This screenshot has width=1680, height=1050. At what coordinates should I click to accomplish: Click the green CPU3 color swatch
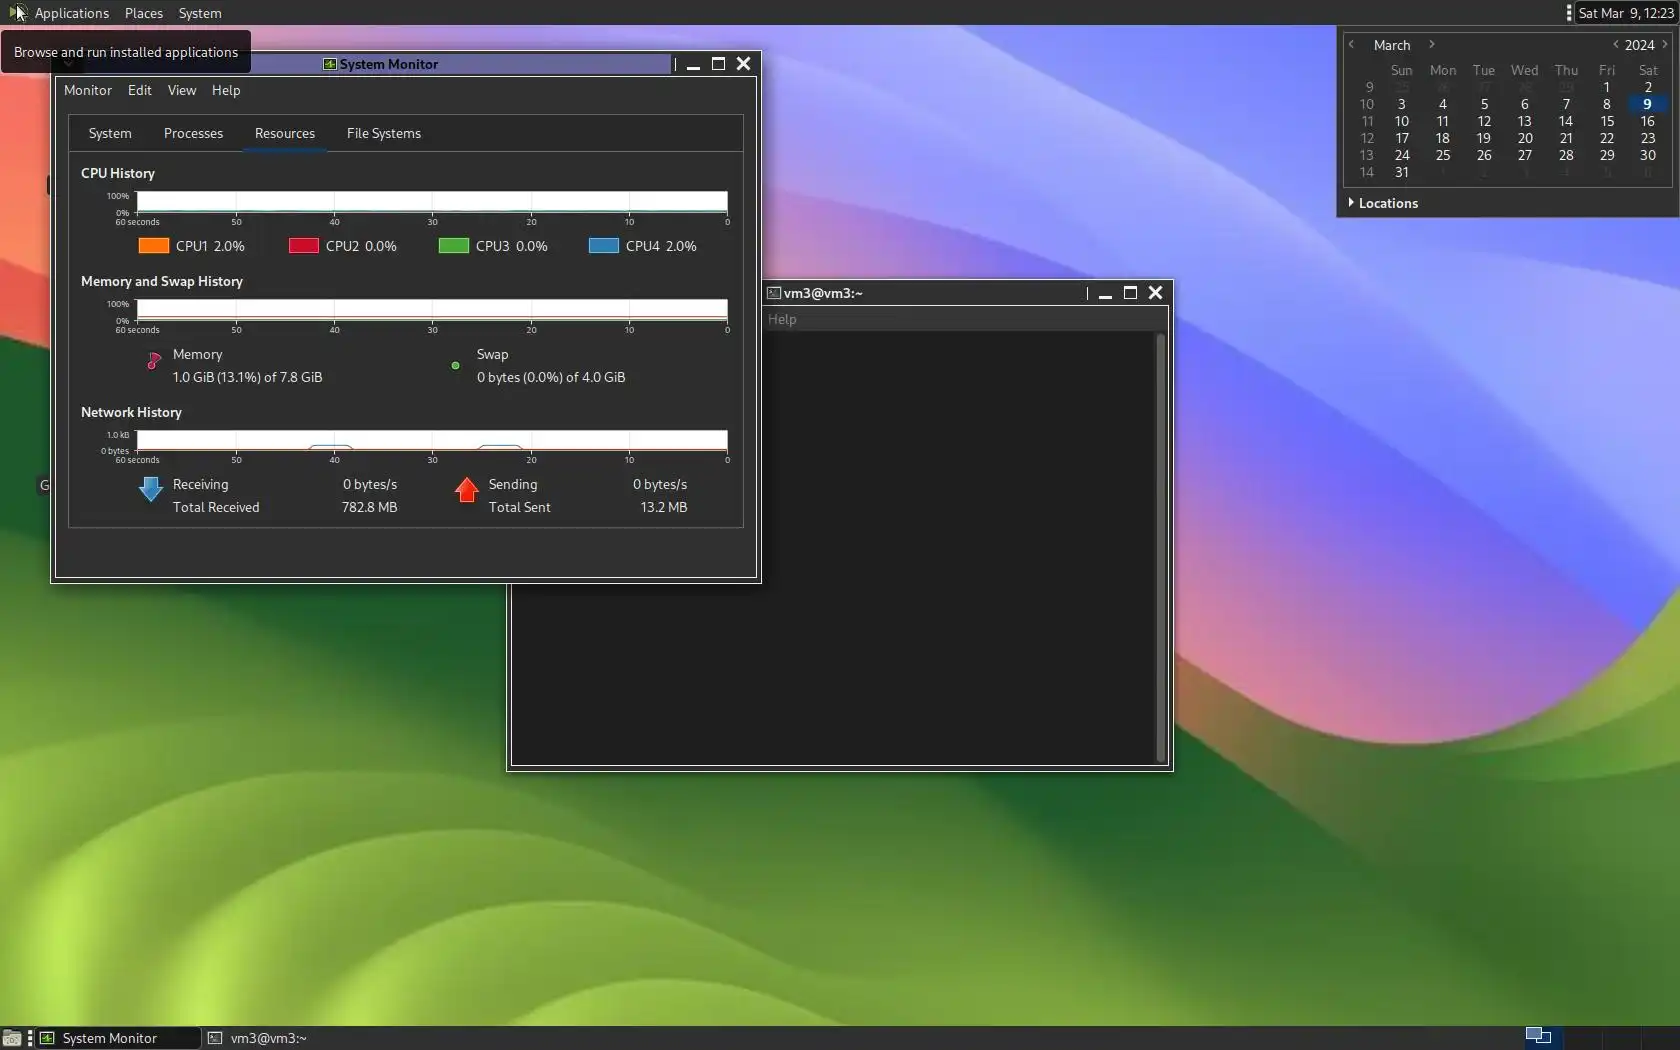click(x=454, y=246)
